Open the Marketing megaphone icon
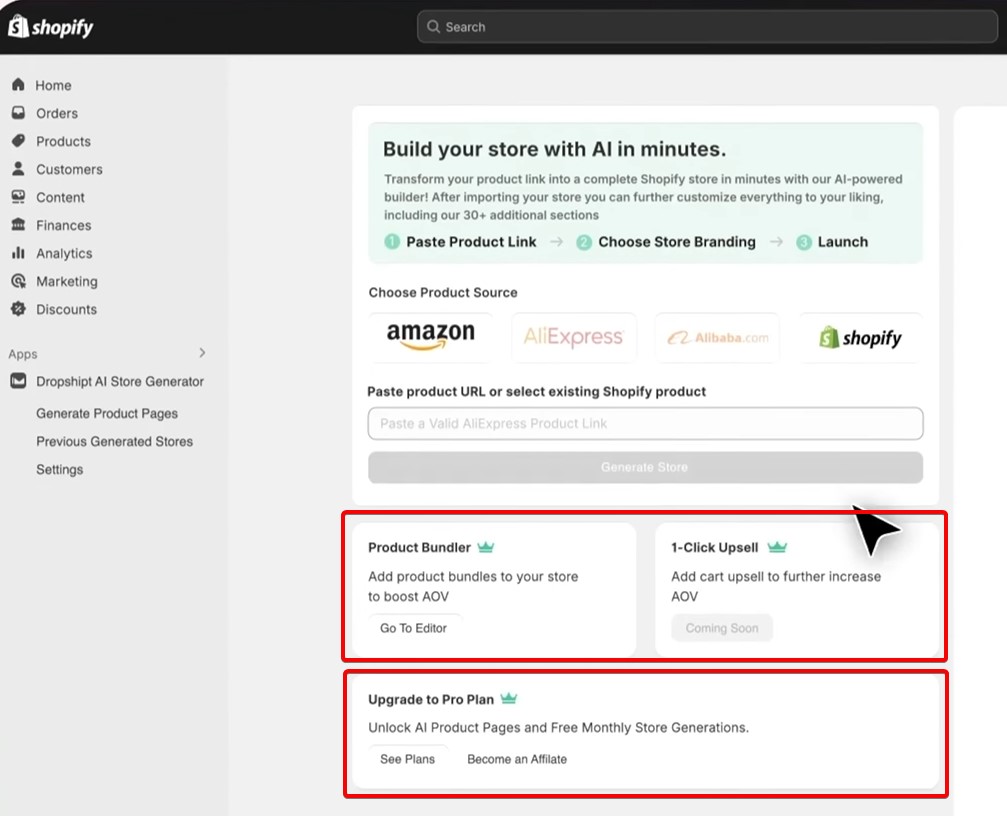The width and height of the screenshot is (1007, 816). (18, 281)
